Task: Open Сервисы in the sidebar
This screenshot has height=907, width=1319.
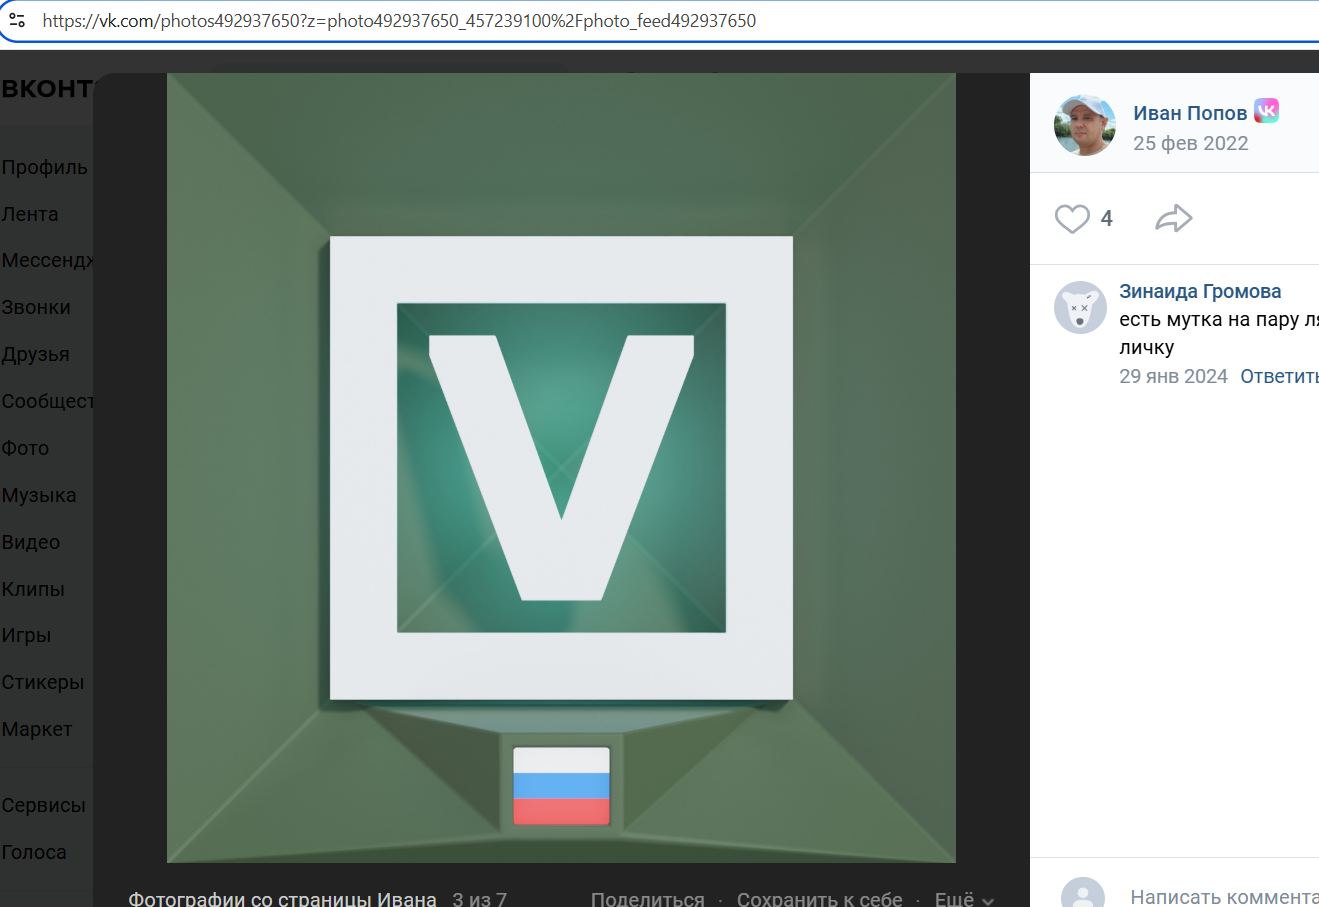Action: (x=43, y=806)
